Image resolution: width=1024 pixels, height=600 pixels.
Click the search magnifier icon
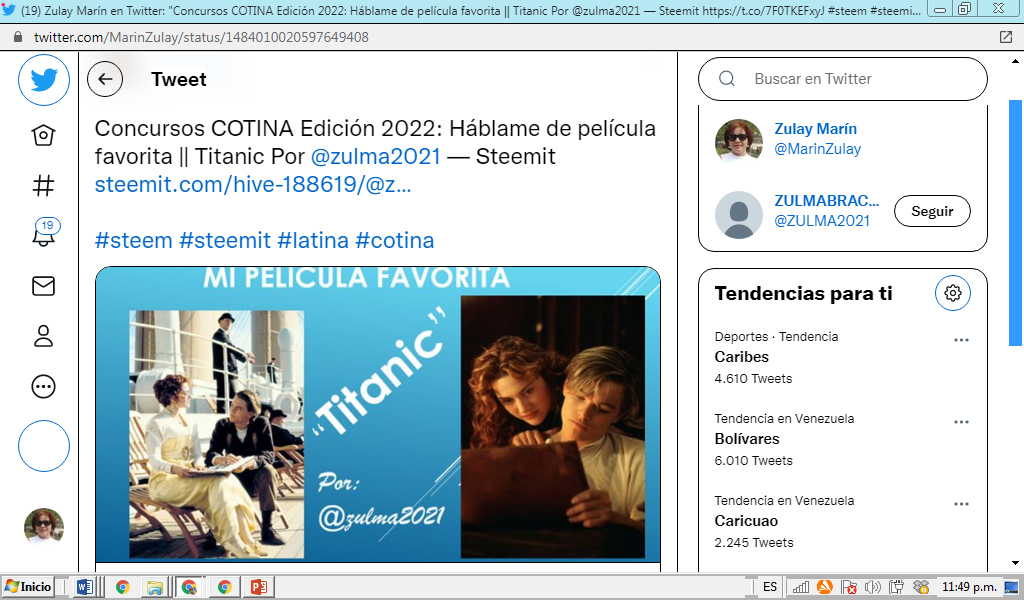tap(727, 79)
